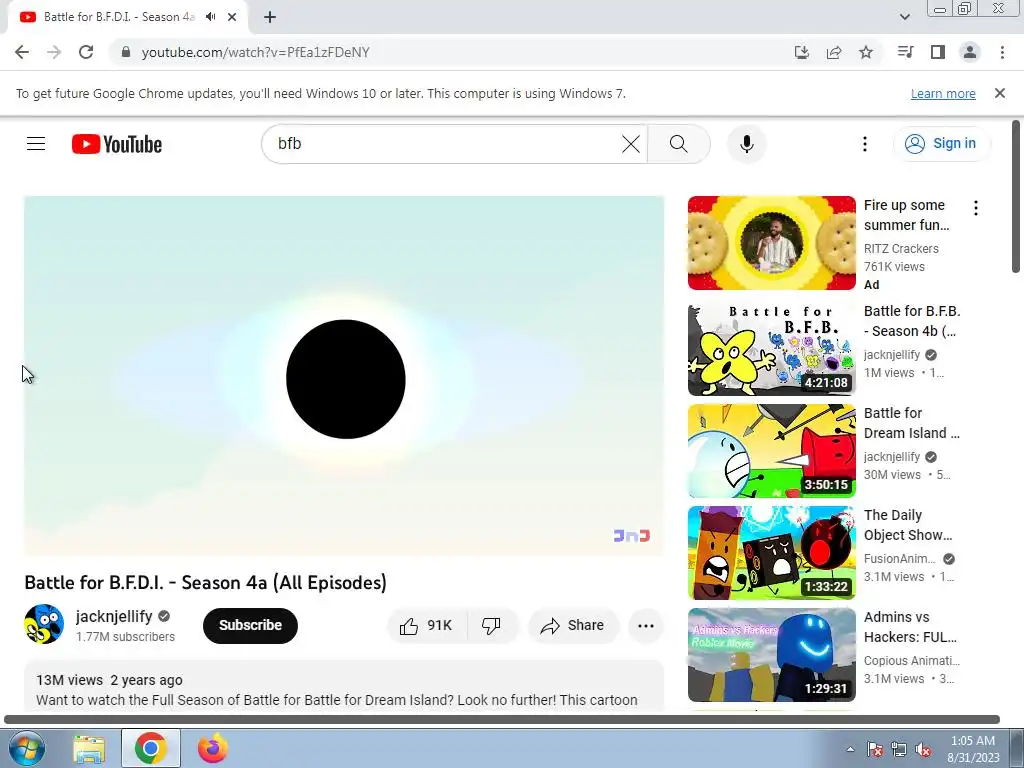Mute the tab via the speaker icon

[210, 17]
